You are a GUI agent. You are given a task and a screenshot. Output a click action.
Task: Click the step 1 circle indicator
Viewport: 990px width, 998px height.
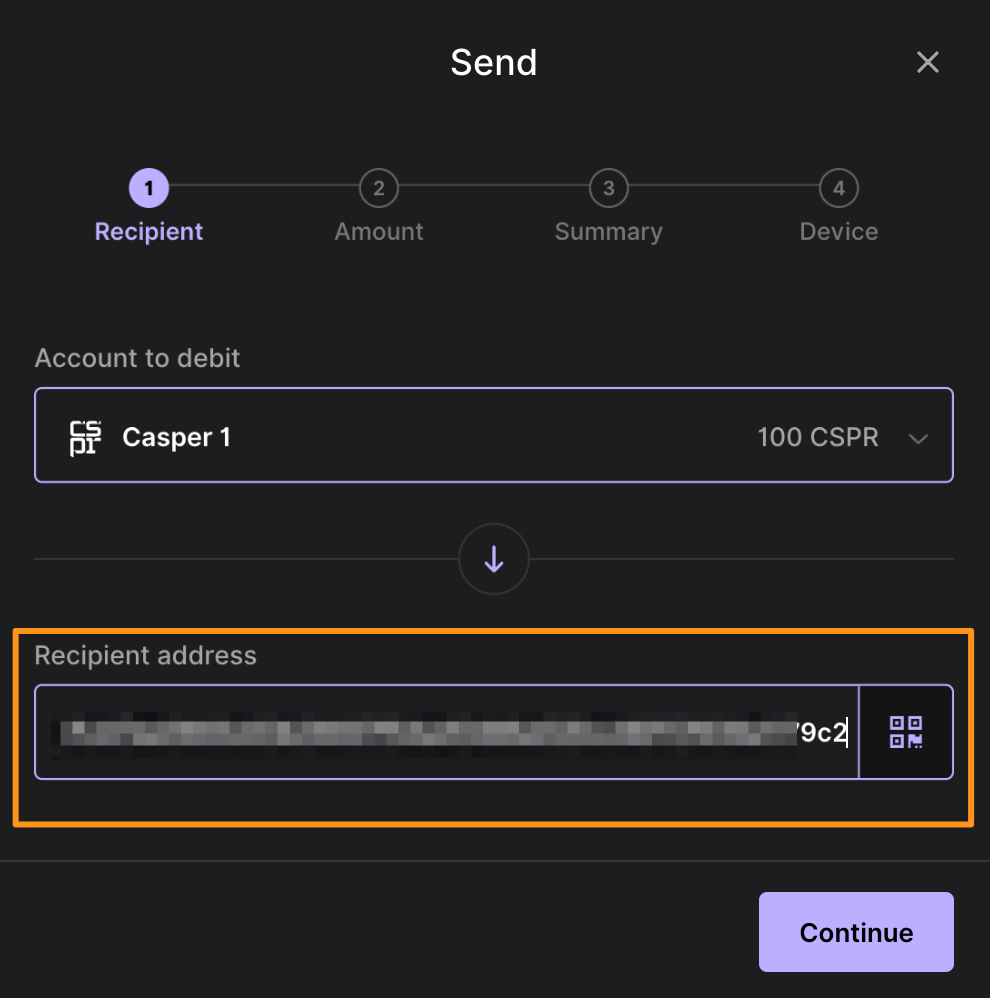tap(149, 188)
